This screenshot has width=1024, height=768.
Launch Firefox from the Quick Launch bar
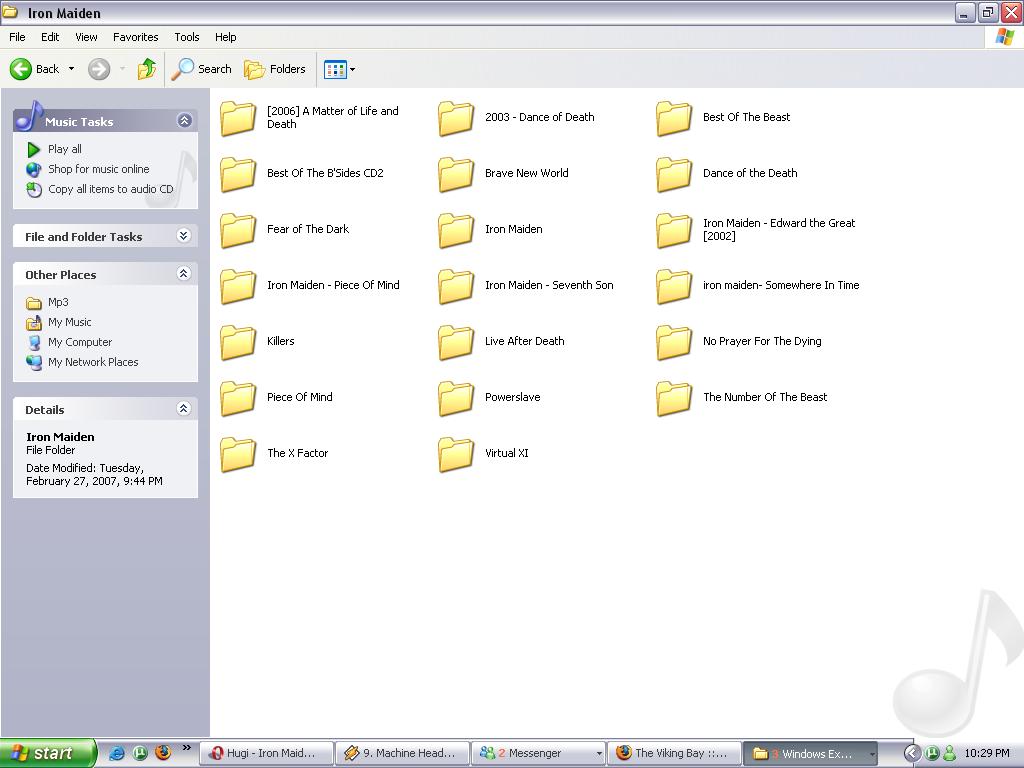click(x=163, y=753)
